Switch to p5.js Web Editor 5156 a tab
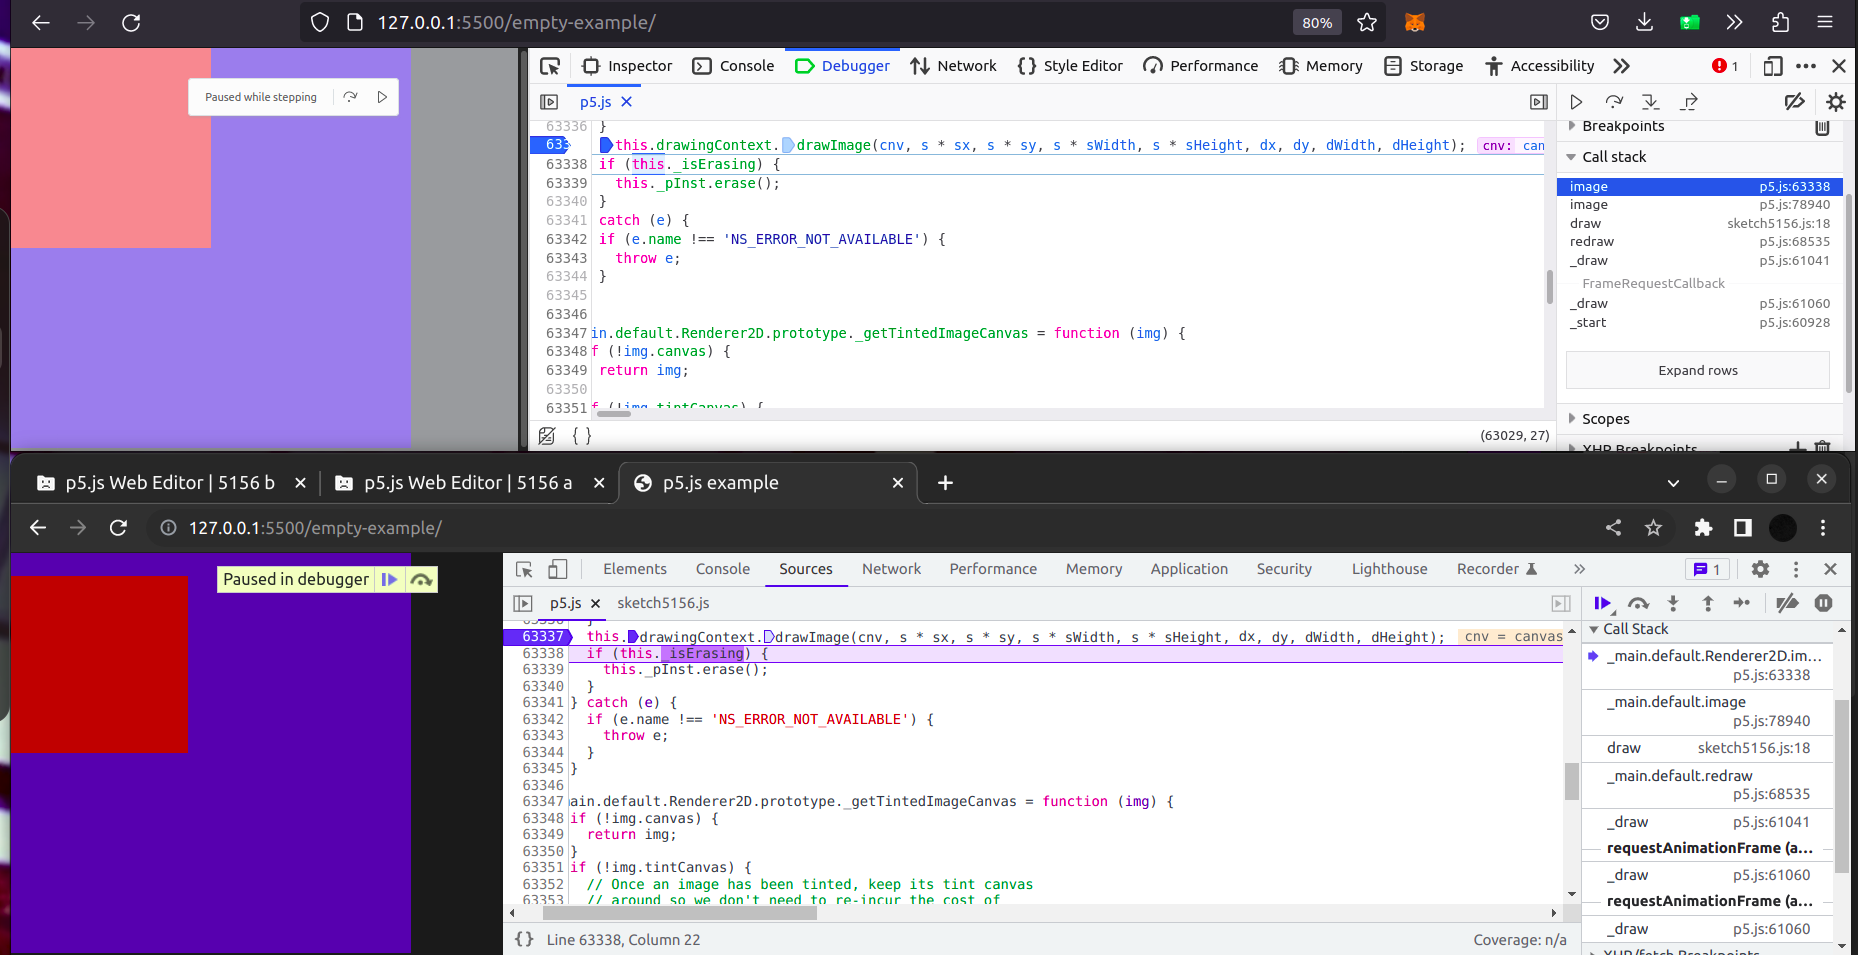The image size is (1858, 955). pyautogui.click(x=469, y=483)
